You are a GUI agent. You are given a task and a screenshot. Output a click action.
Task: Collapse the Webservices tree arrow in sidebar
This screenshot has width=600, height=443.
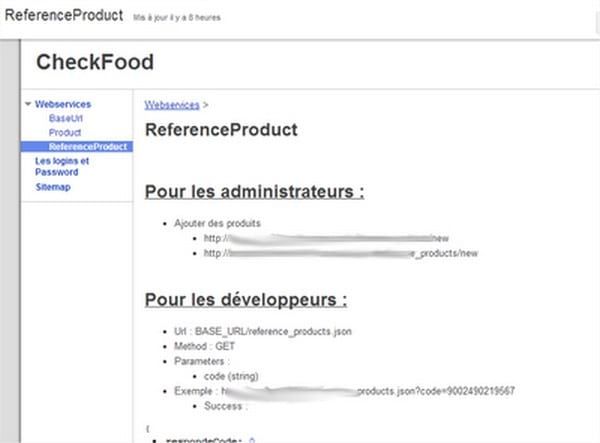click(x=28, y=104)
